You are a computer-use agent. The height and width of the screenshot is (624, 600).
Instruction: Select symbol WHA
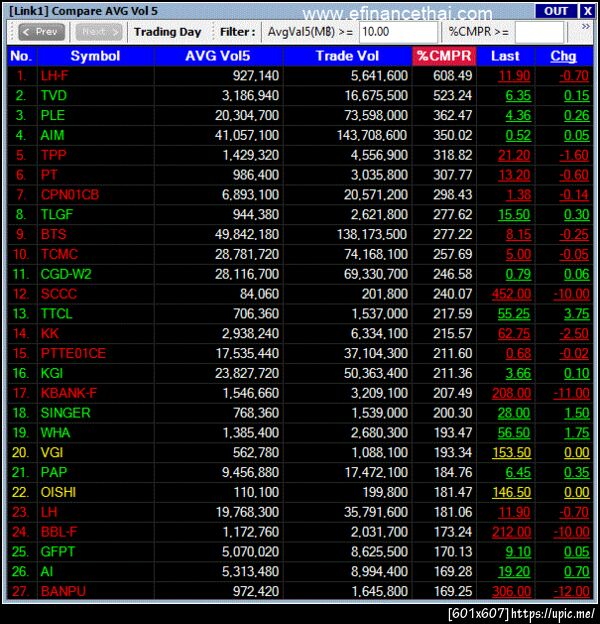(55, 433)
